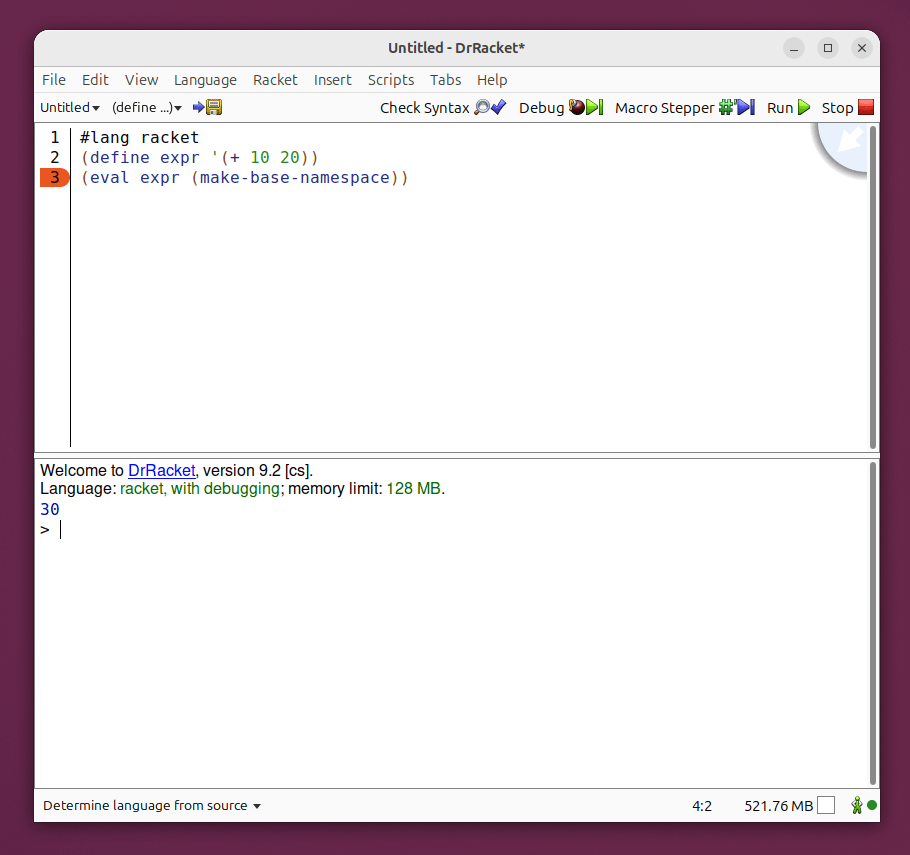
Task: Click the 521.76 MB memory usage
Action: (x=778, y=806)
